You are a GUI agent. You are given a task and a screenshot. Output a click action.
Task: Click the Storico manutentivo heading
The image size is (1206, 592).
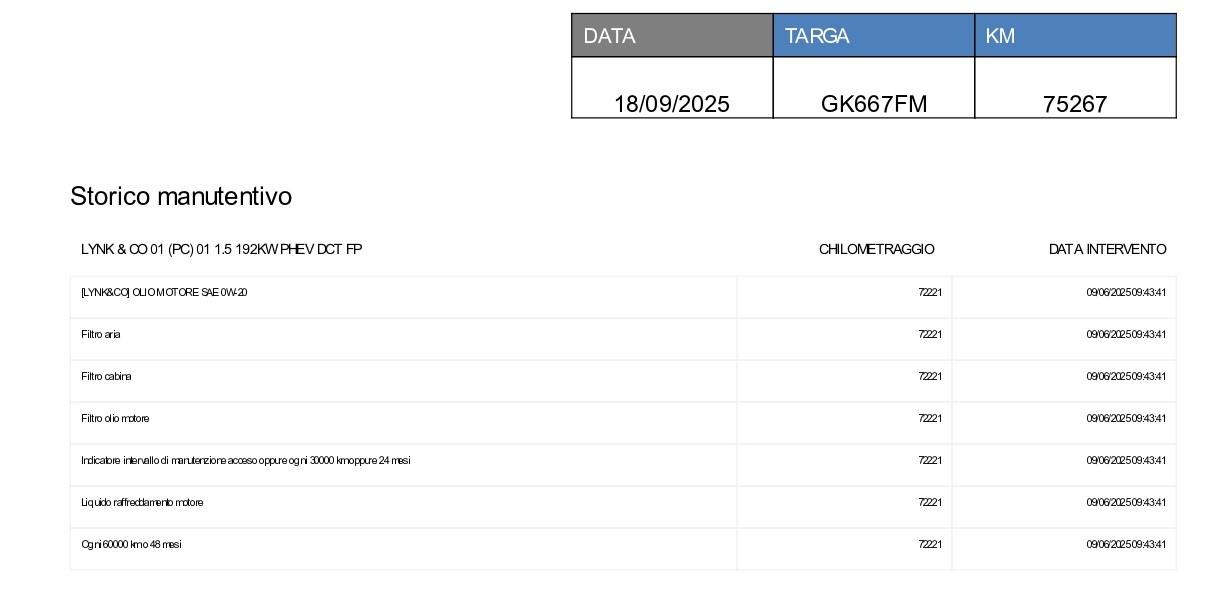181,196
